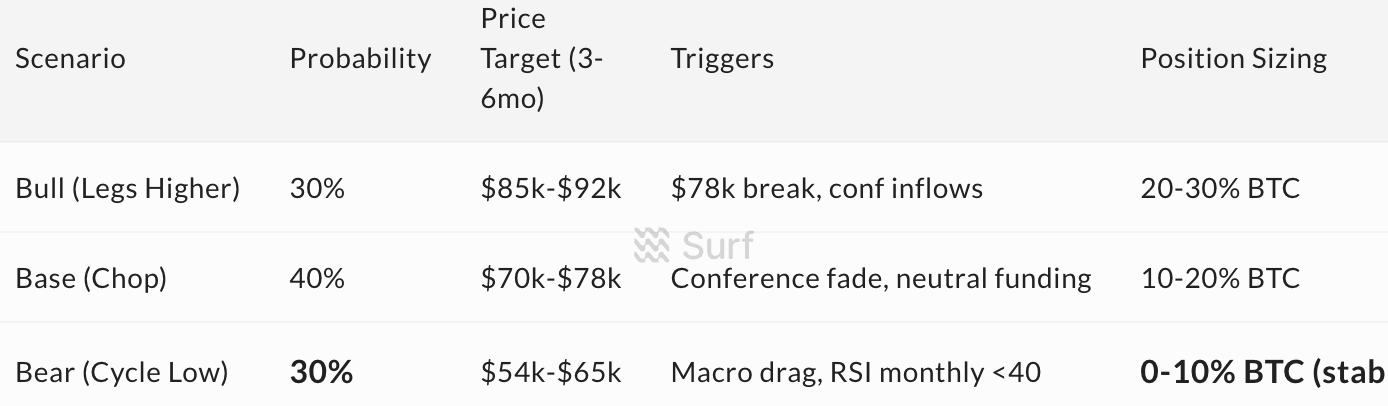Click the 20-30% BTC position sizing

pos(1220,188)
